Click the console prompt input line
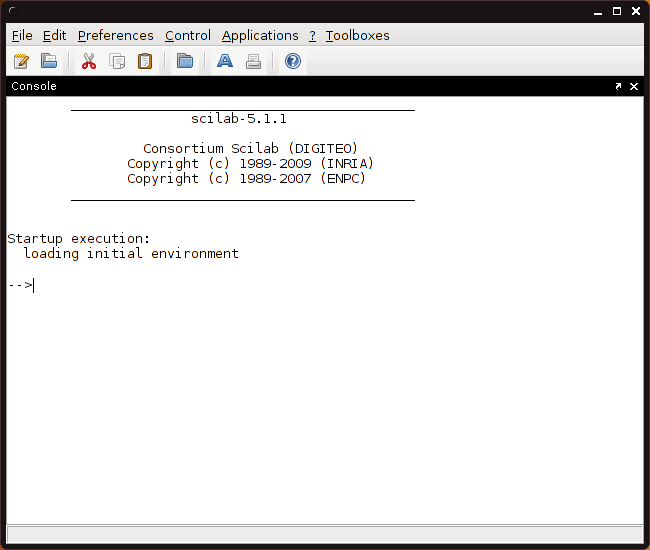 coord(325,285)
